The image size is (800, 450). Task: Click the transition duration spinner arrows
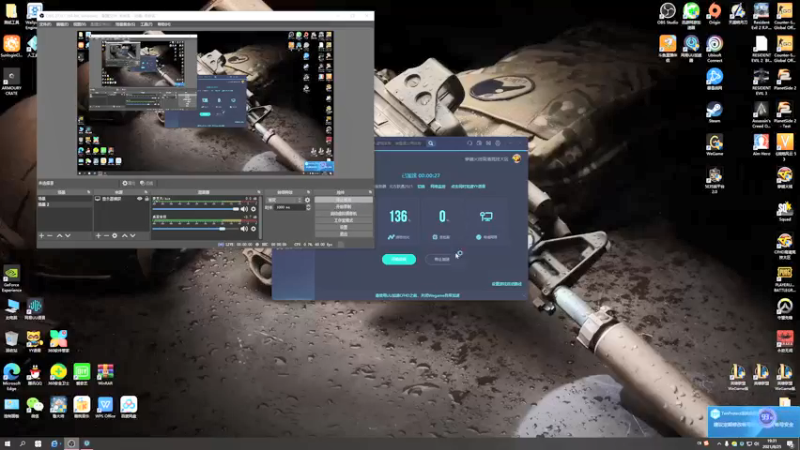308,207
